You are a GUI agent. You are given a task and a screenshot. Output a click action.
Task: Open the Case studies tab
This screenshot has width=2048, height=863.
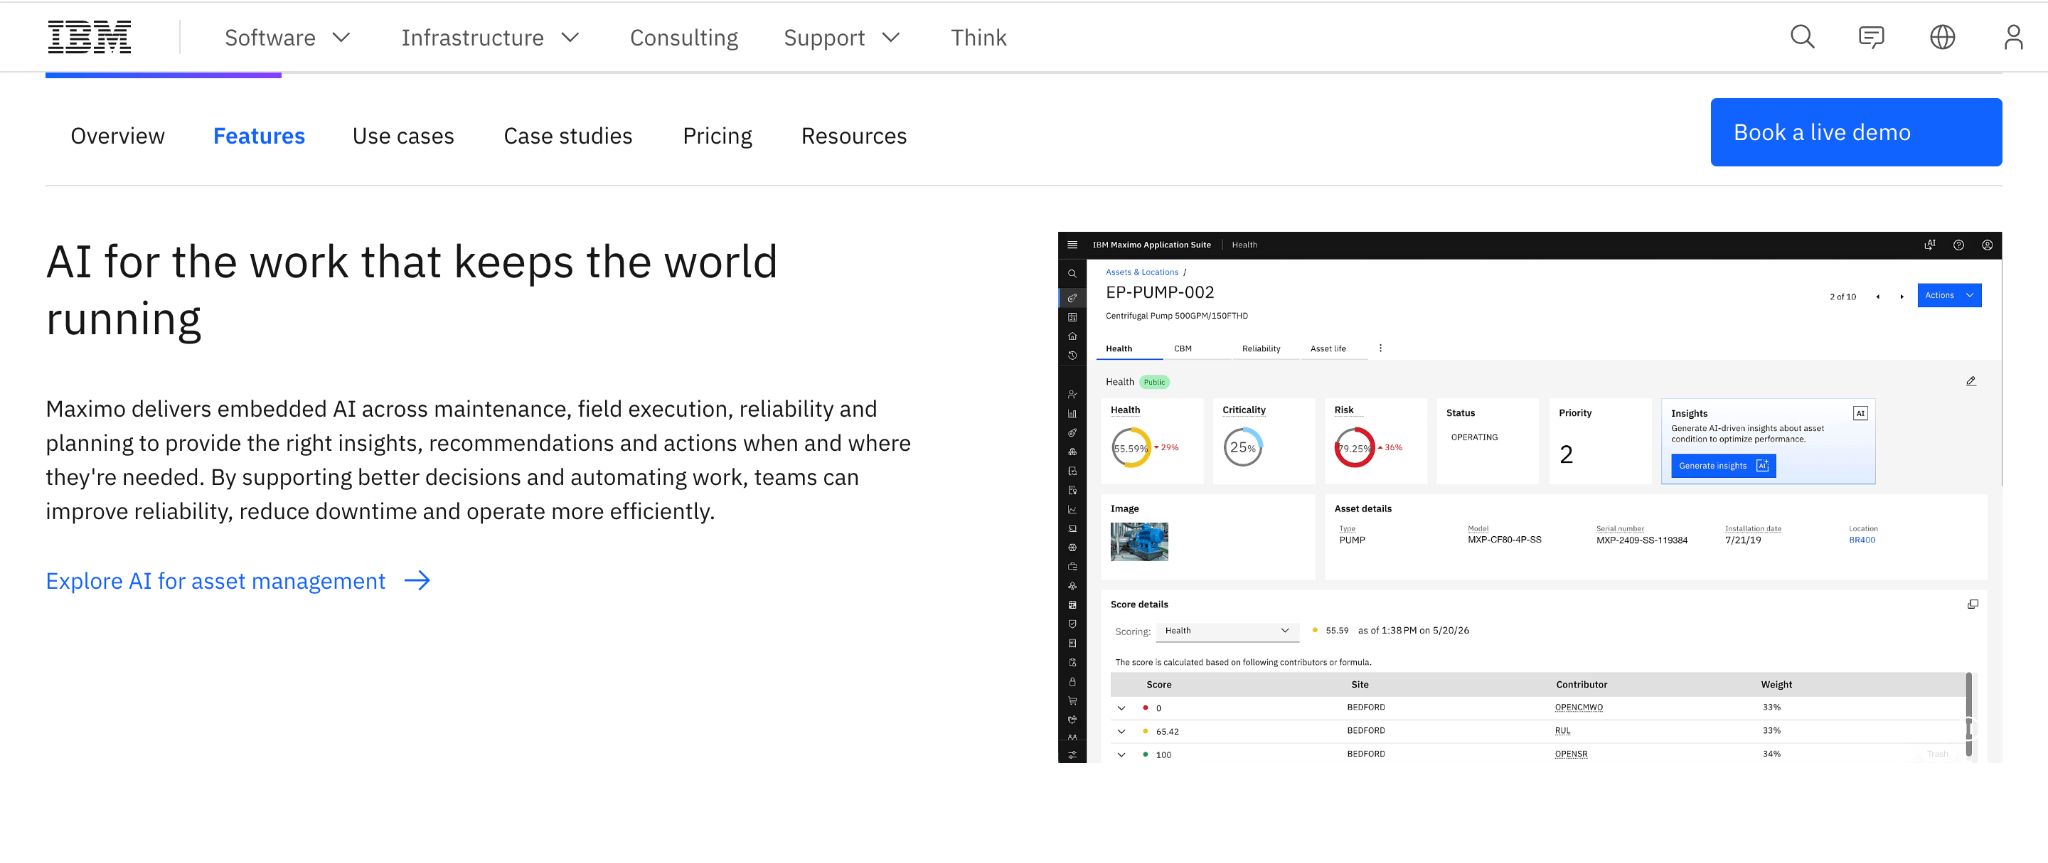(x=568, y=136)
